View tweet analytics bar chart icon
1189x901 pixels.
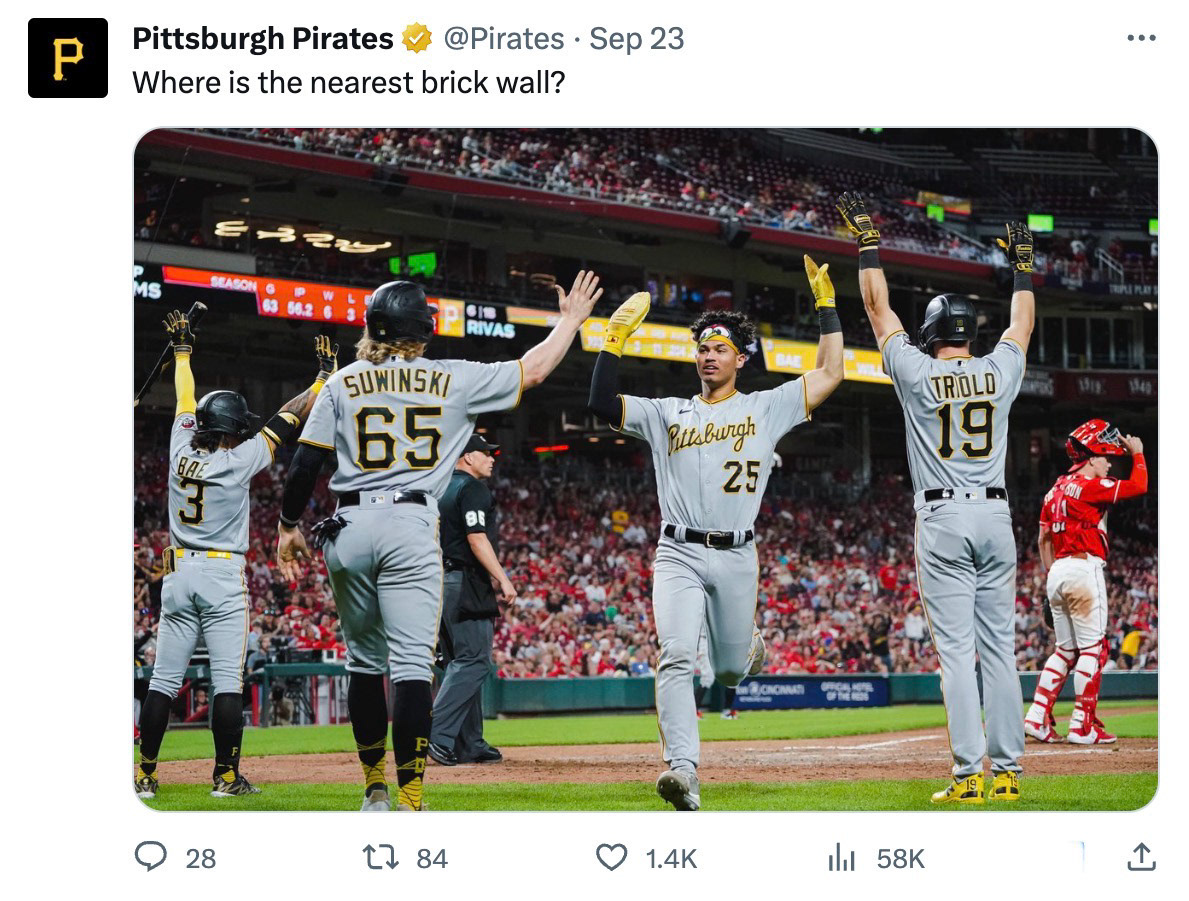click(x=842, y=858)
